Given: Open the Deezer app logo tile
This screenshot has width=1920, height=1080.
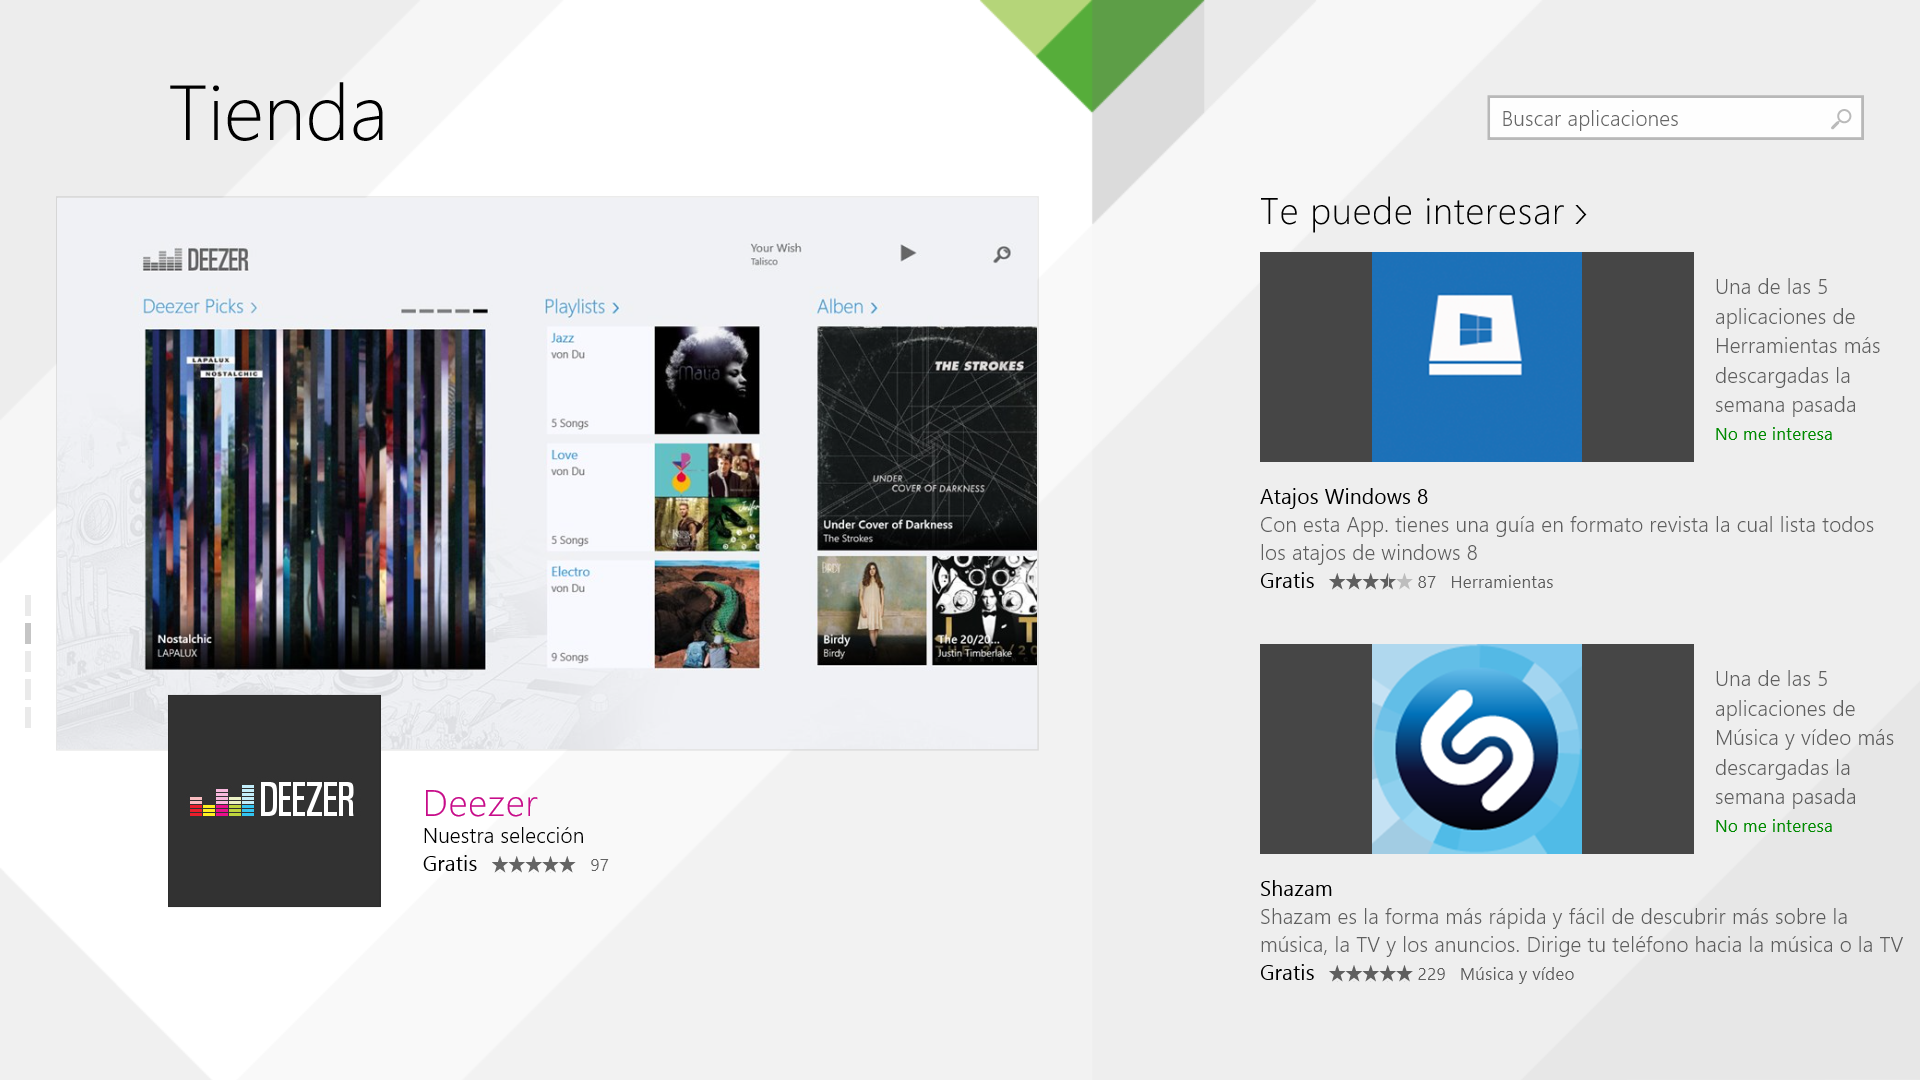Looking at the screenshot, I should [274, 801].
